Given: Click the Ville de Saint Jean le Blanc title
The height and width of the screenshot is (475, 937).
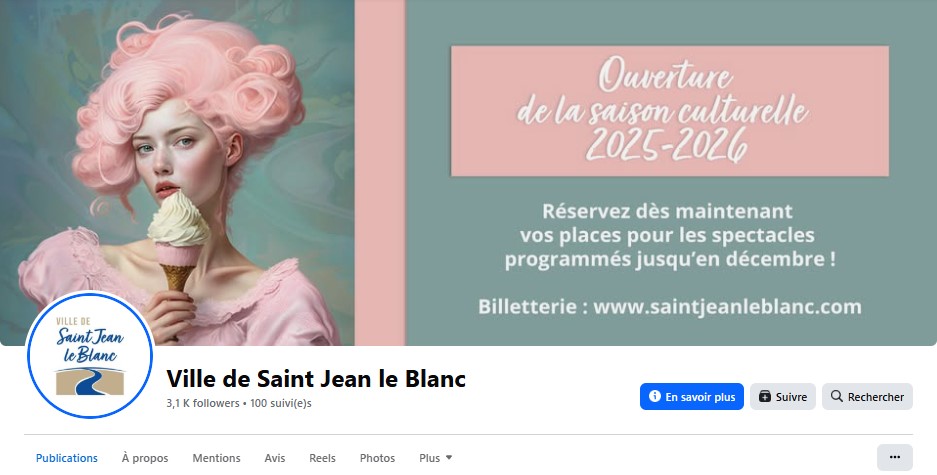Looking at the screenshot, I should (x=316, y=379).
